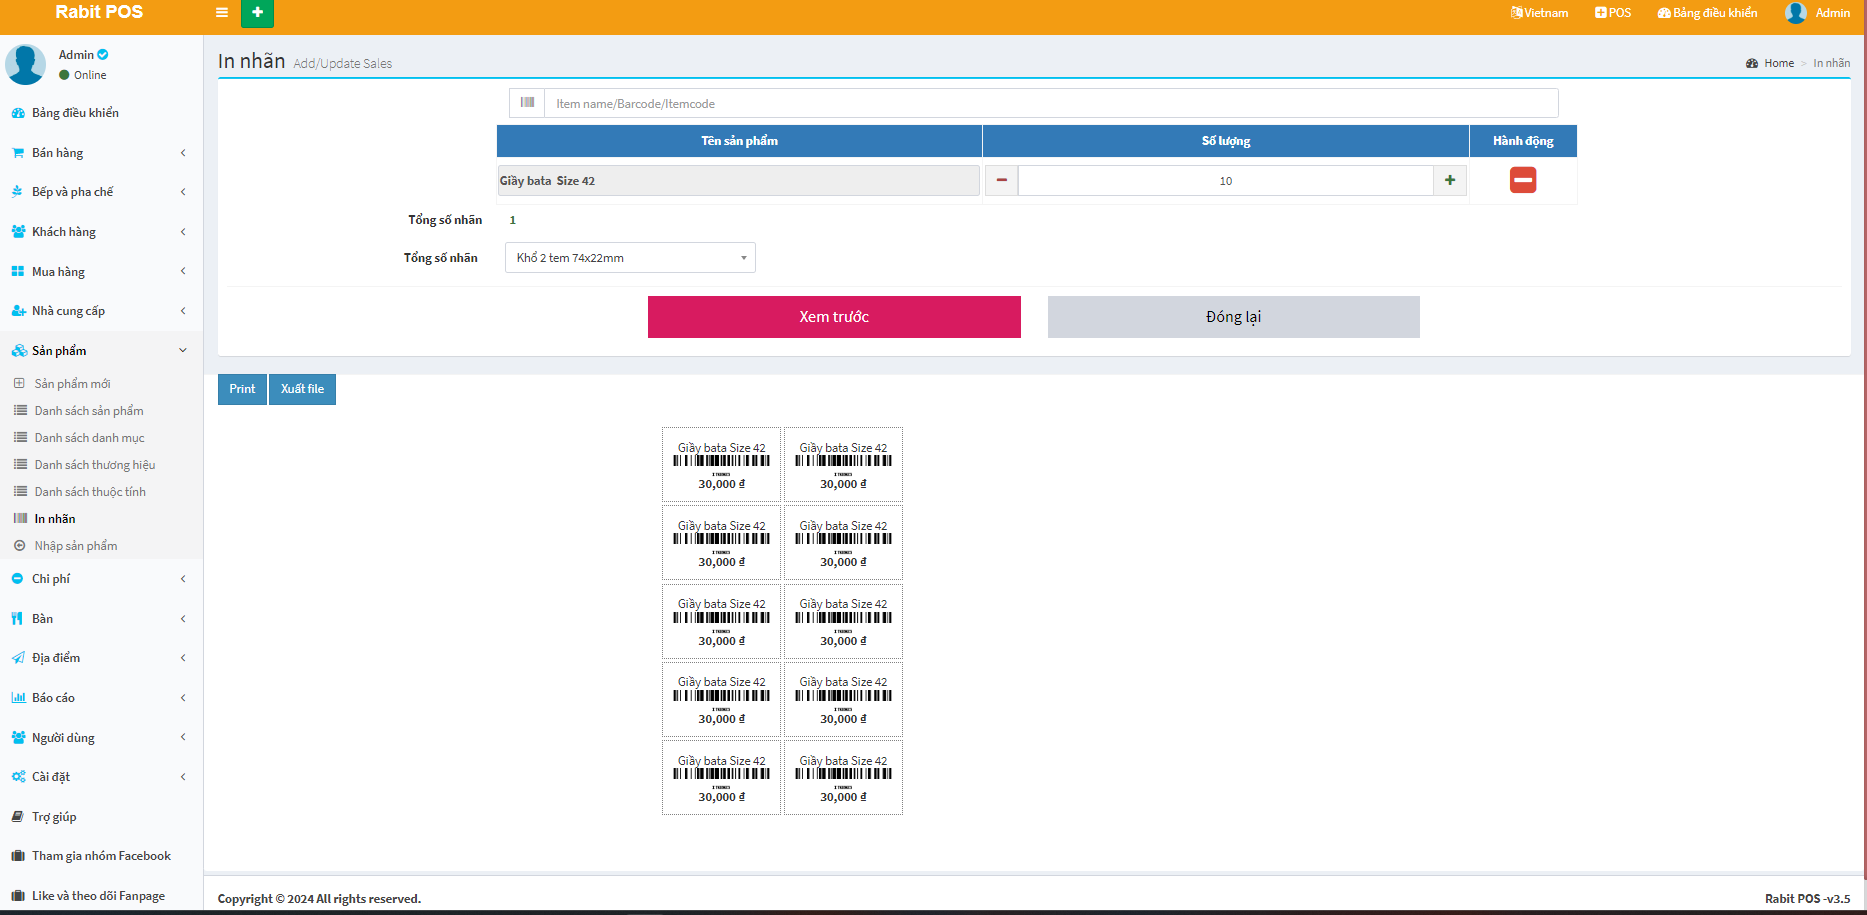Click the Cài đặt gears icon
1867x915 pixels.
point(18,777)
